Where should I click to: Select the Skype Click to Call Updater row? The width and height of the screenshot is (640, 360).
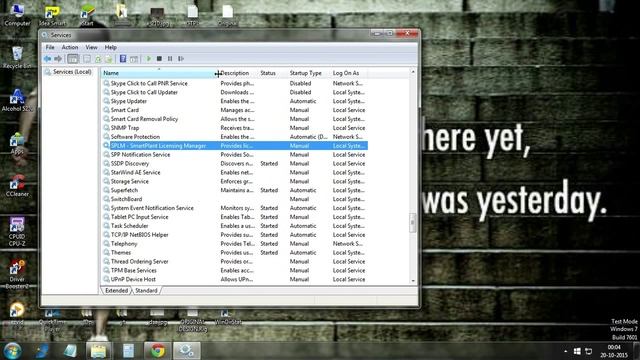click(x=235, y=92)
